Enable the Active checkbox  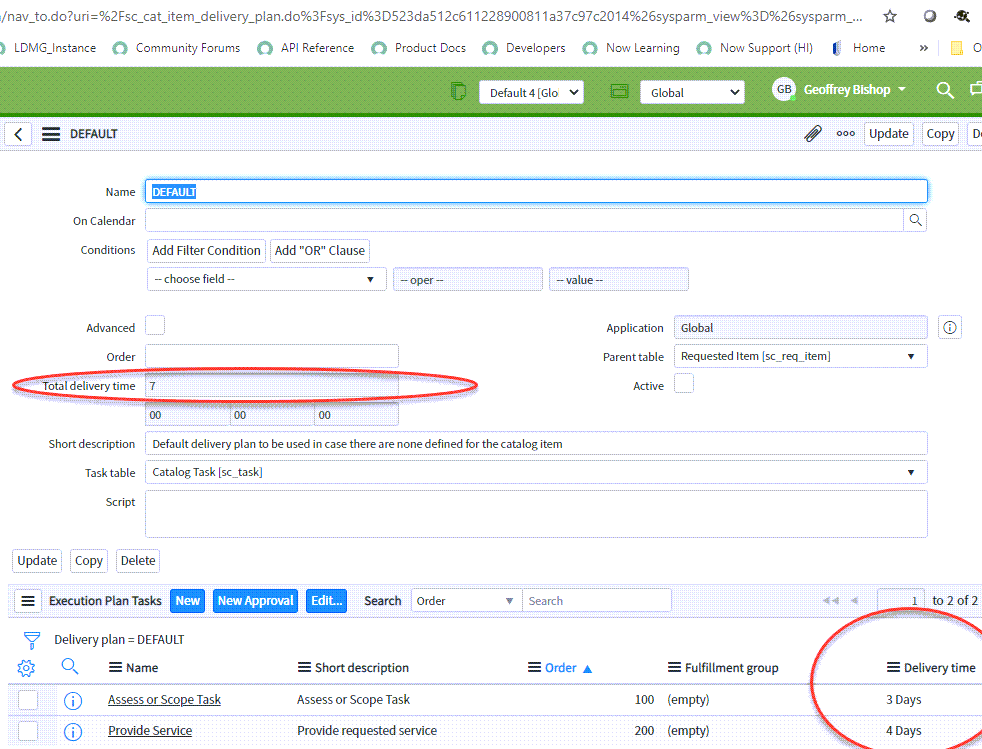pos(684,384)
